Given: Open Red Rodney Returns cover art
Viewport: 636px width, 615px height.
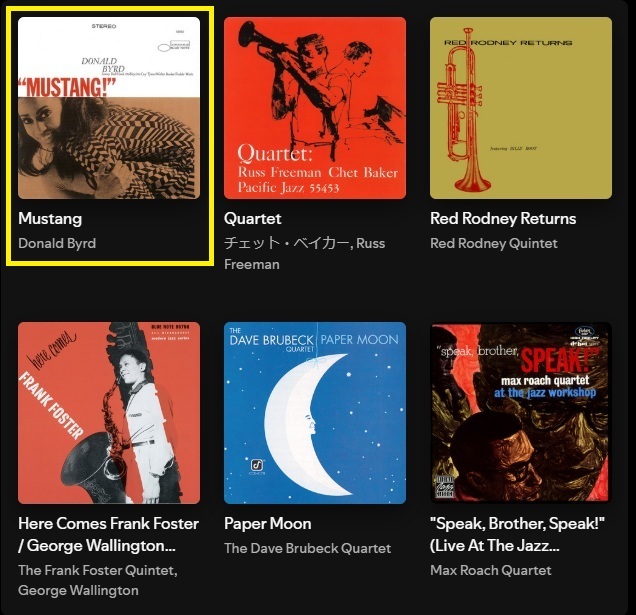Looking at the screenshot, I should pos(521,108).
